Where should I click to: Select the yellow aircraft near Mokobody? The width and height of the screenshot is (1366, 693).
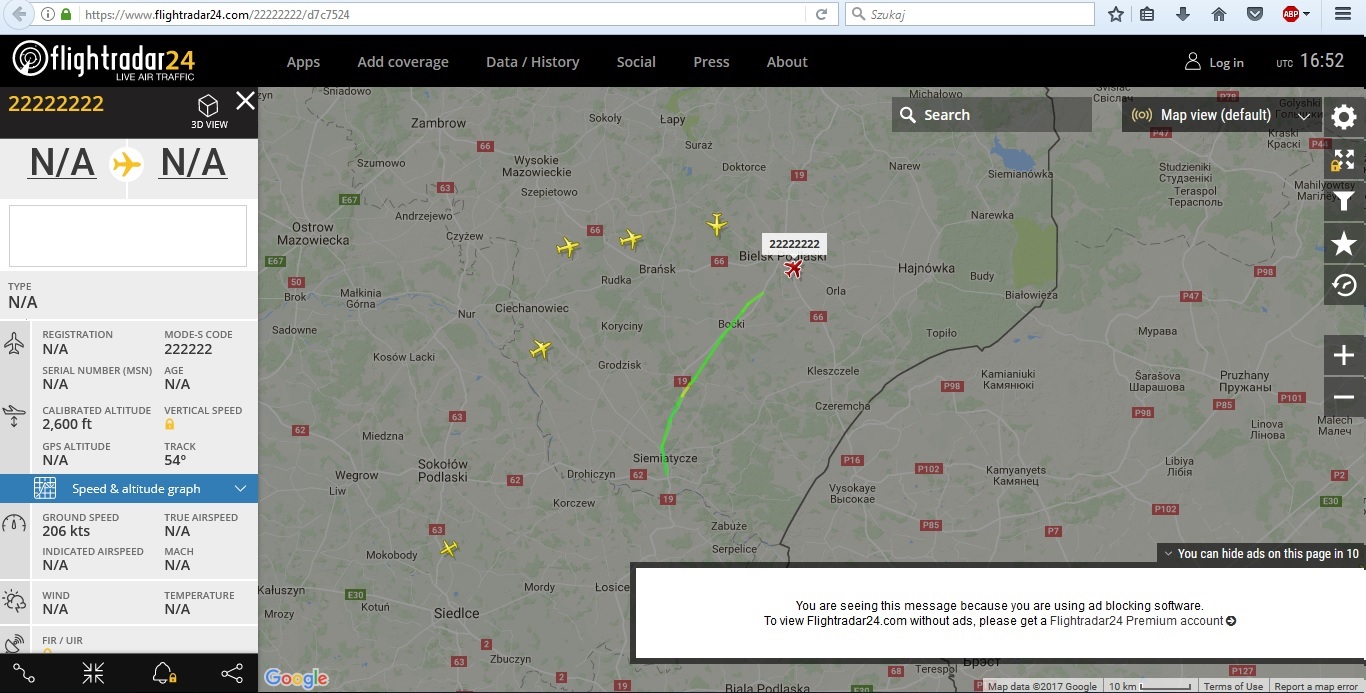pyautogui.click(x=449, y=548)
